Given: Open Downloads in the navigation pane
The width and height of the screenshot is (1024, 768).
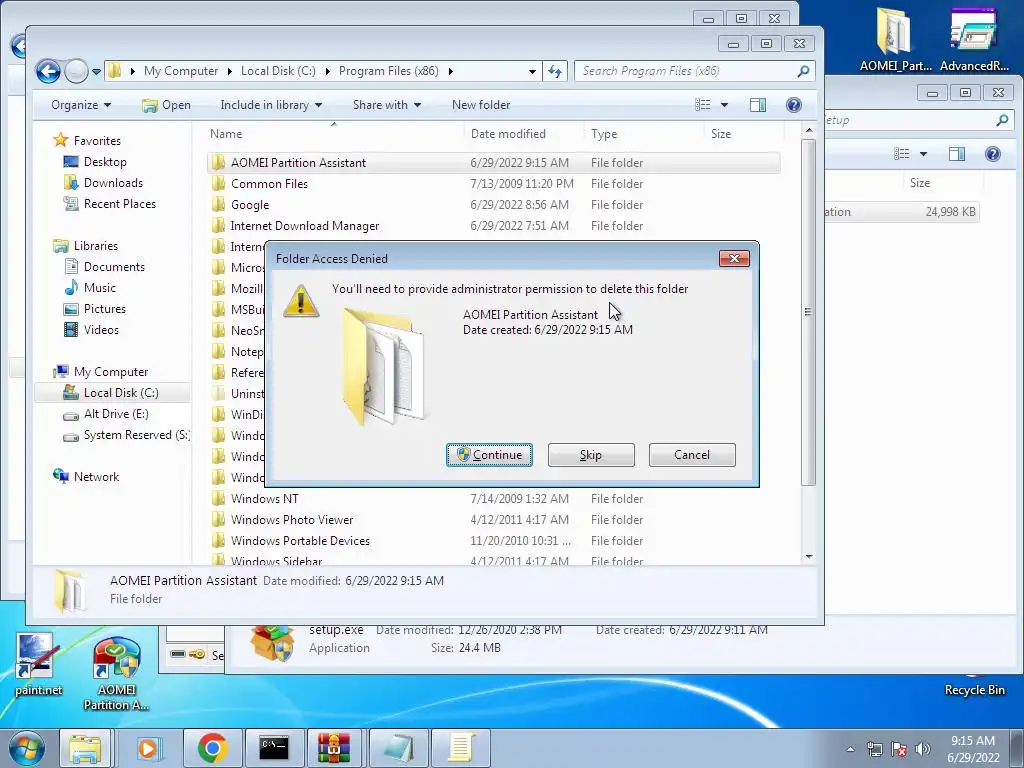Looking at the screenshot, I should (112, 183).
